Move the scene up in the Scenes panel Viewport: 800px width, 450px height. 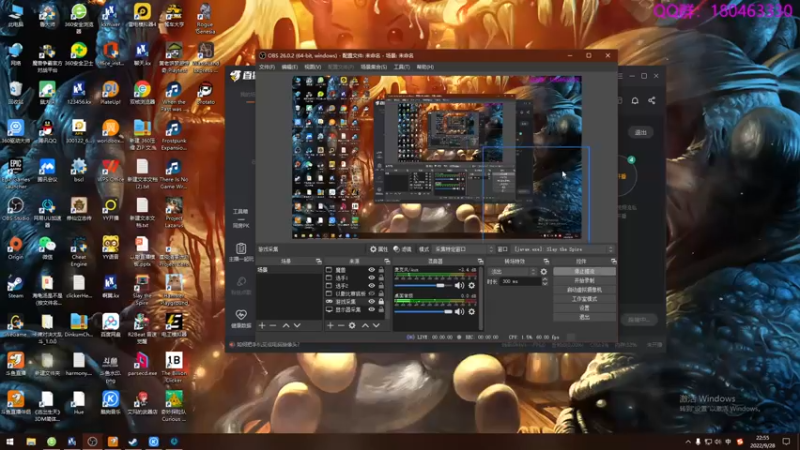[286, 326]
